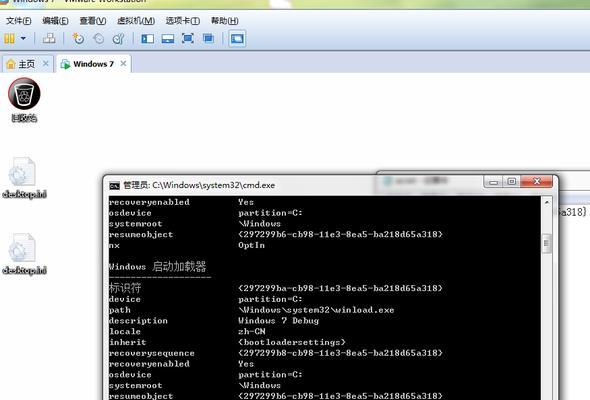Close the Windows 7 tab
This screenshot has height=400, width=590.
(x=123, y=64)
